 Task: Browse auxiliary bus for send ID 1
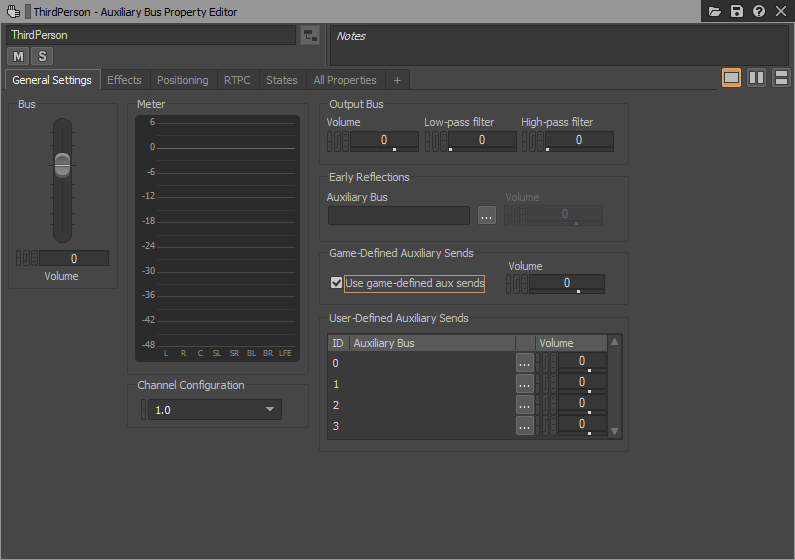coord(525,384)
